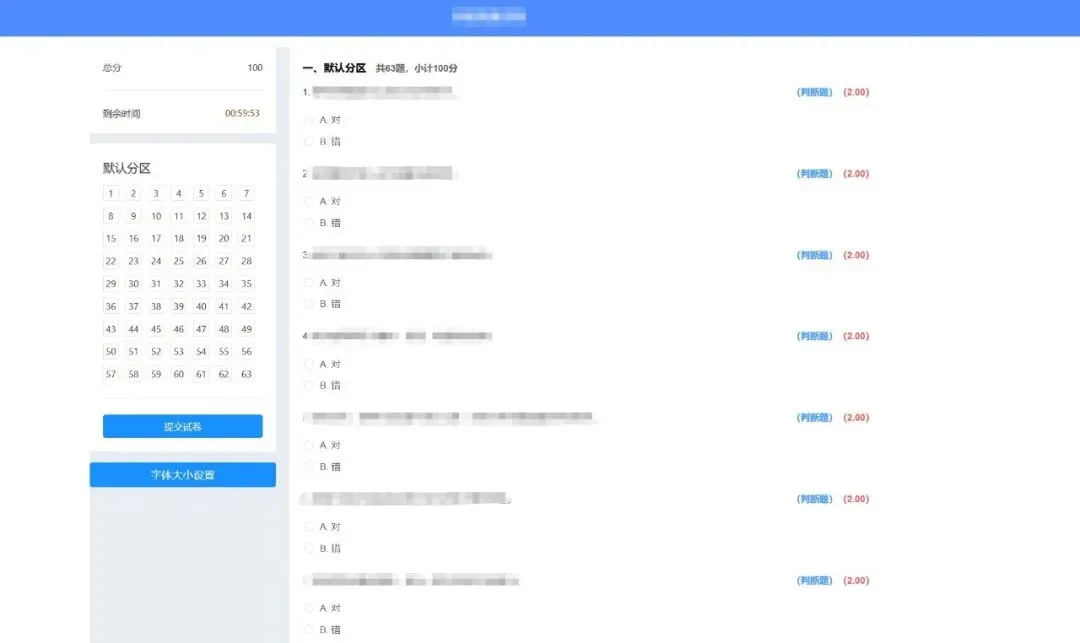The width and height of the screenshot is (1080, 643).
Task: Select question number 42
Action: [x=247, y=306]
